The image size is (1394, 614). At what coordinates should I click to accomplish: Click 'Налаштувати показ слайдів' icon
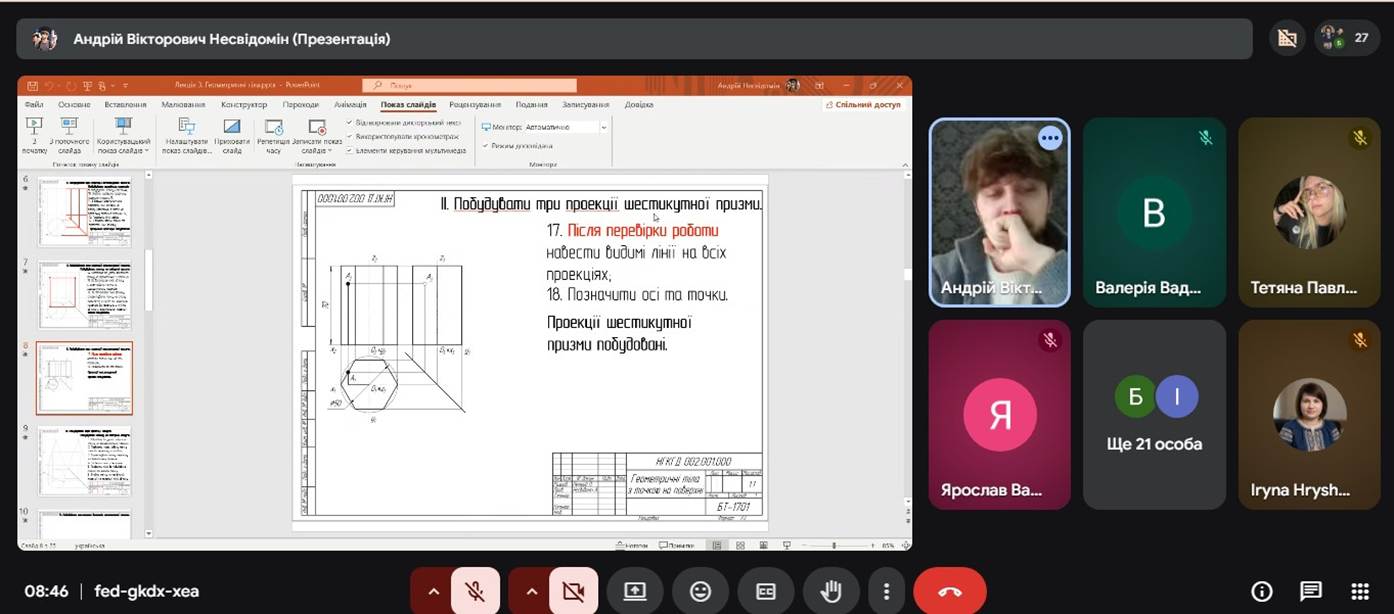[186, 126]
